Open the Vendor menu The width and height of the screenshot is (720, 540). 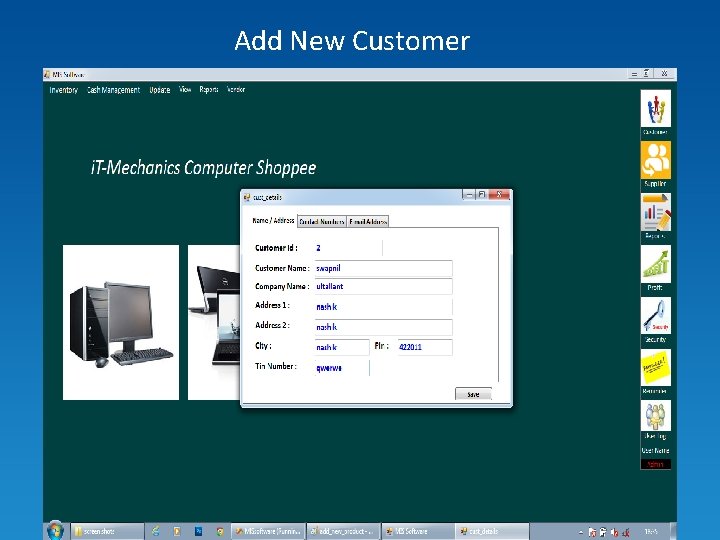[x=236, y=90]
